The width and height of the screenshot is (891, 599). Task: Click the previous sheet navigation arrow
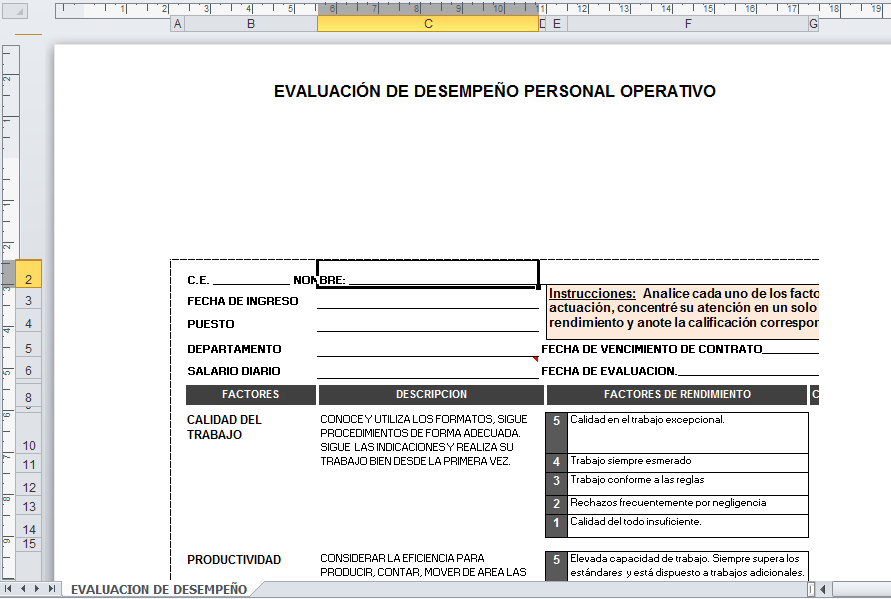tap(24, 589)
